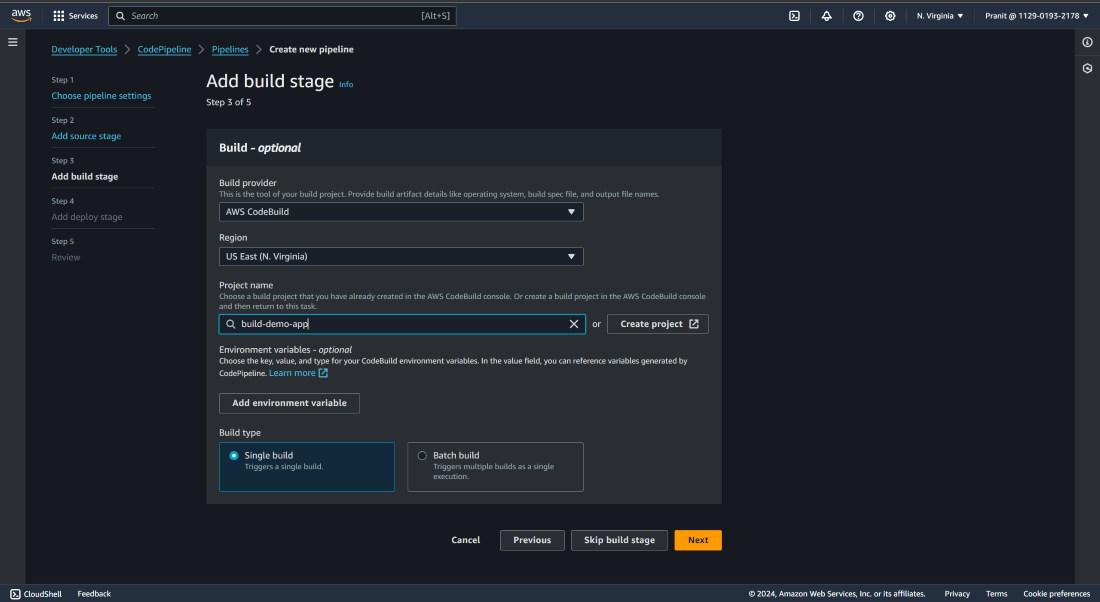Go to CodePipeline breadcrumb
This screenshot has height=602, width=1100.
[x=164, y=49]
